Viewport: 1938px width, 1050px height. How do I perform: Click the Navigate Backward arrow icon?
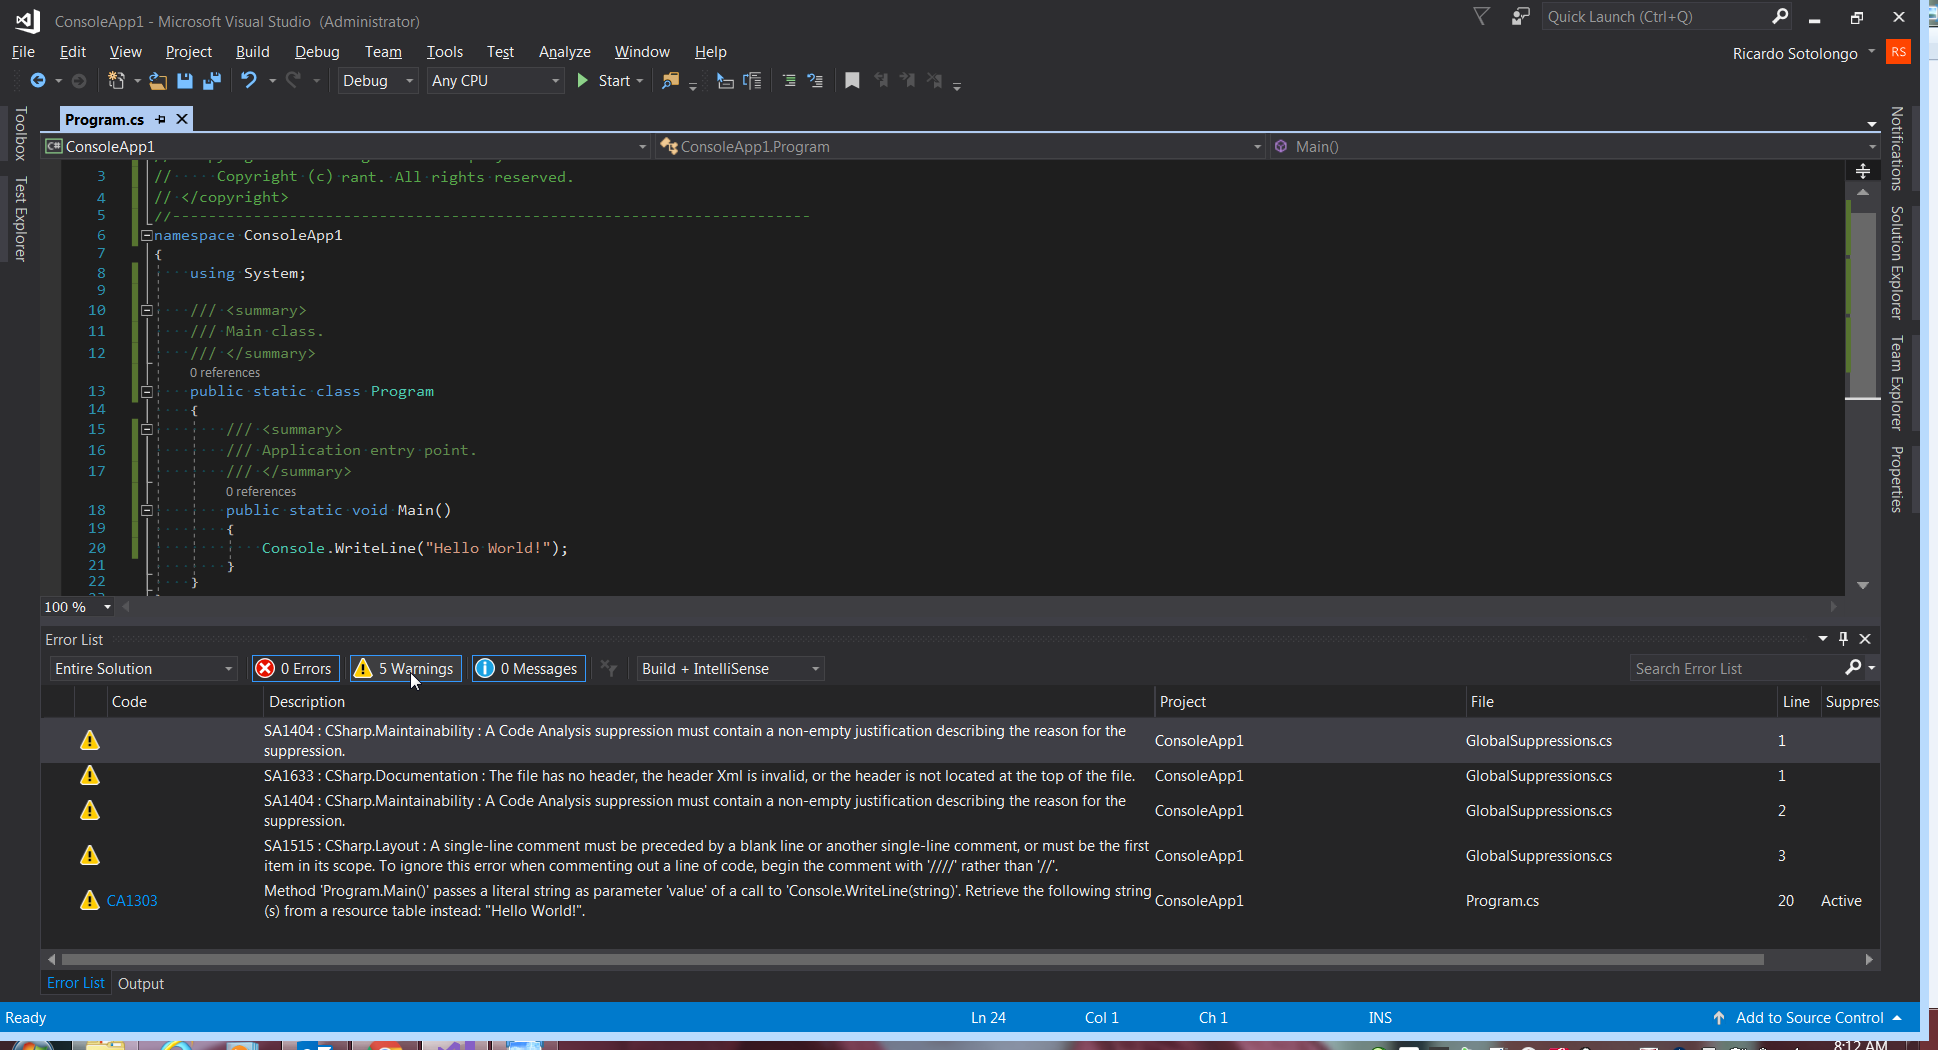[x=38, y=81]
